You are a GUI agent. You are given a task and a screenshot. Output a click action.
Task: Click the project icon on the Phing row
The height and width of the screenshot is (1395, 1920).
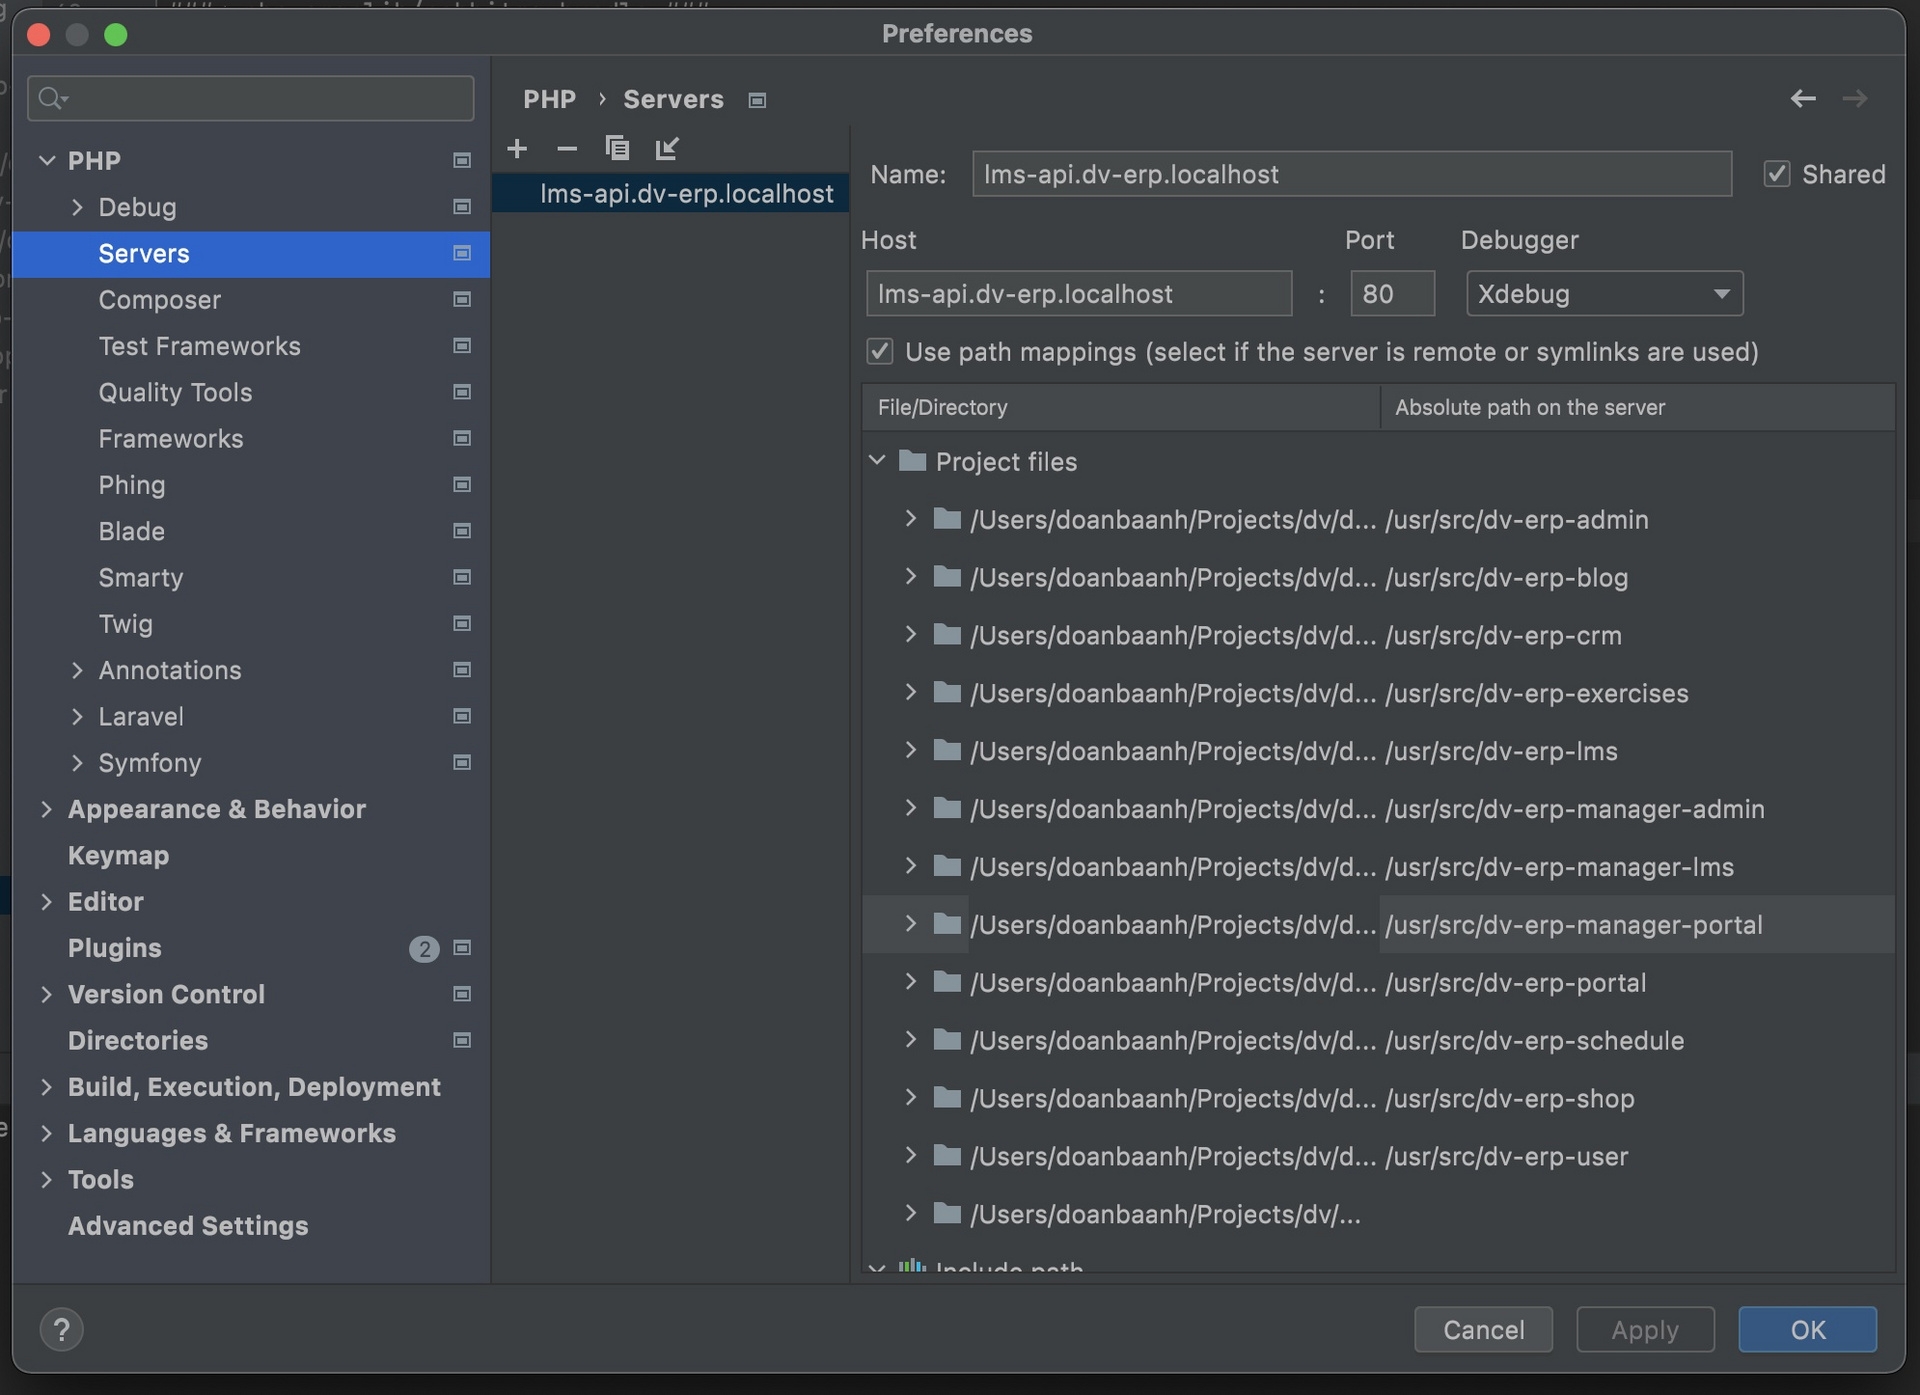tap(462, 485)
